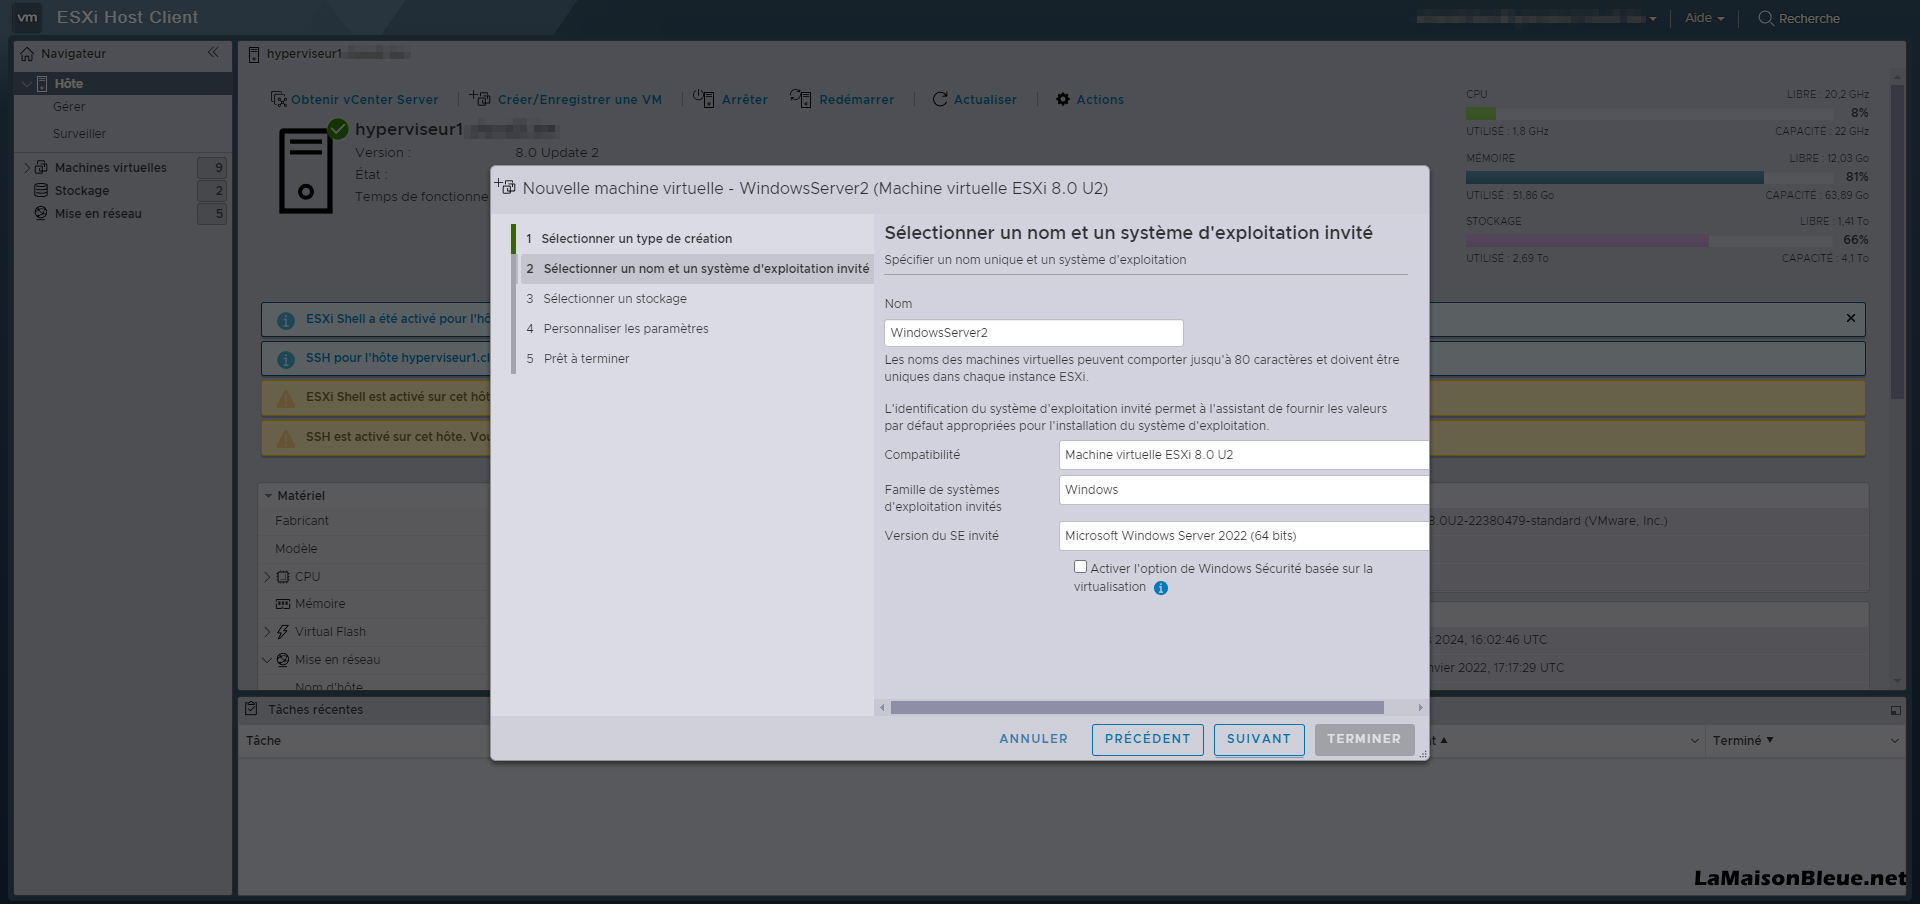Expand the Virtual Flash row
Image resolution: width=1920 pixels, height=904 pixels.
coord(267,632)
